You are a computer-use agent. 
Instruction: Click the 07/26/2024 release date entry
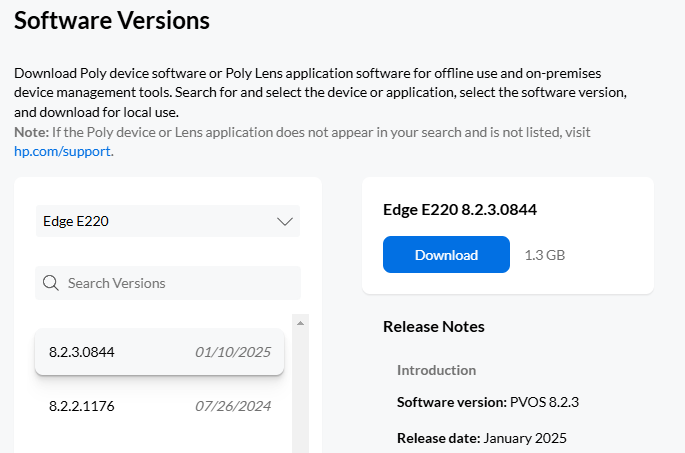pos(232,406)
